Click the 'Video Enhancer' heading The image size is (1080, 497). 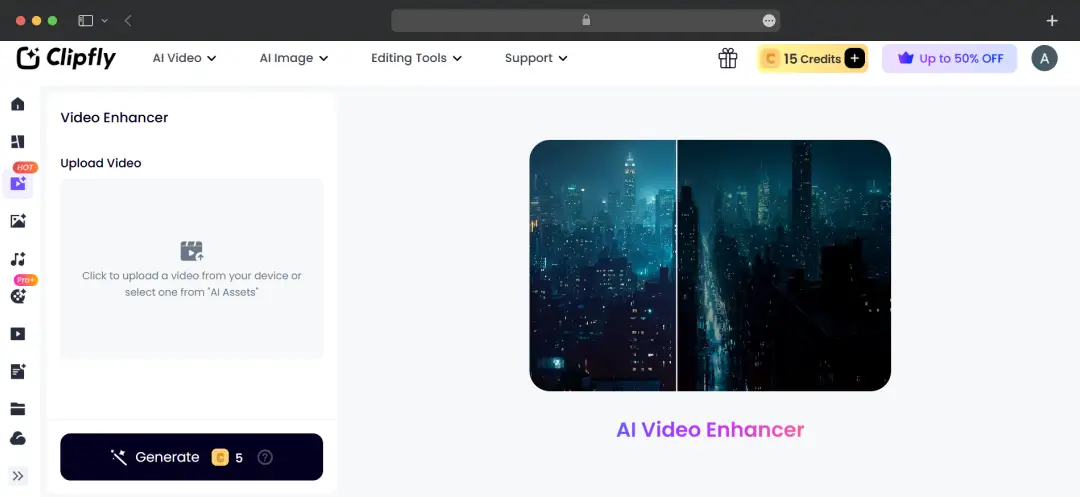(114, 118)
